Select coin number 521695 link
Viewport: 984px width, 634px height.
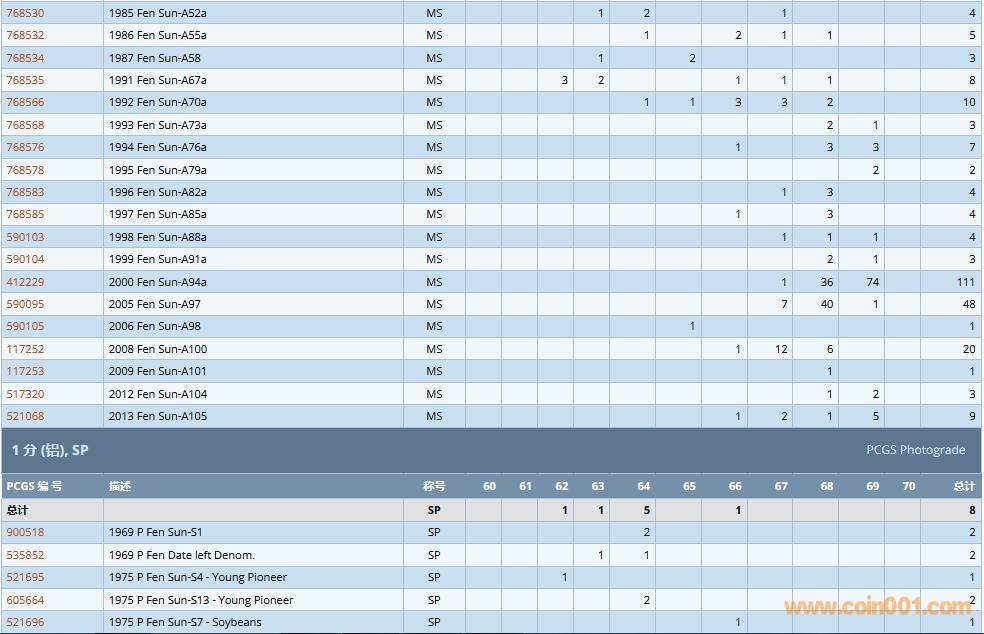[x=25, y=577]
